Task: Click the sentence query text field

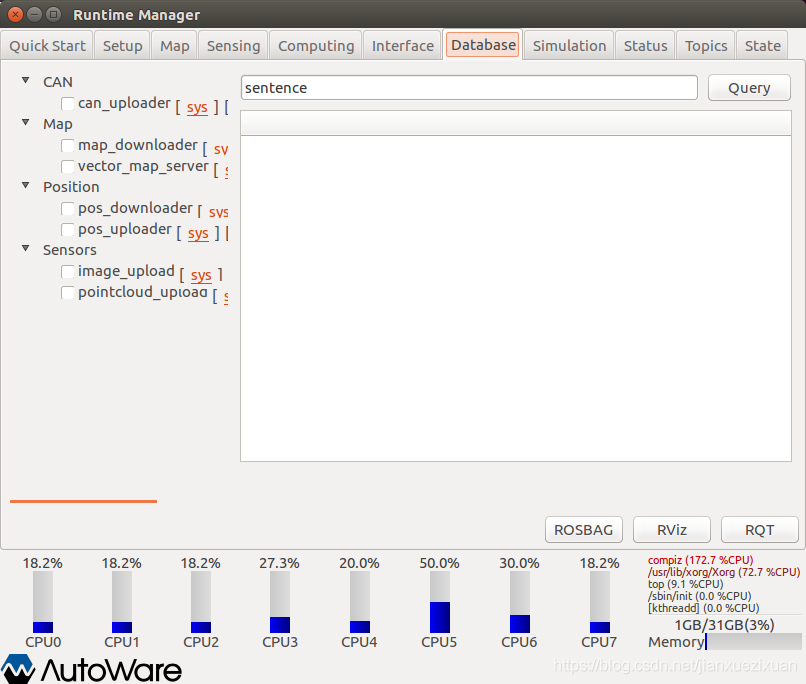Action: point(469,88)
